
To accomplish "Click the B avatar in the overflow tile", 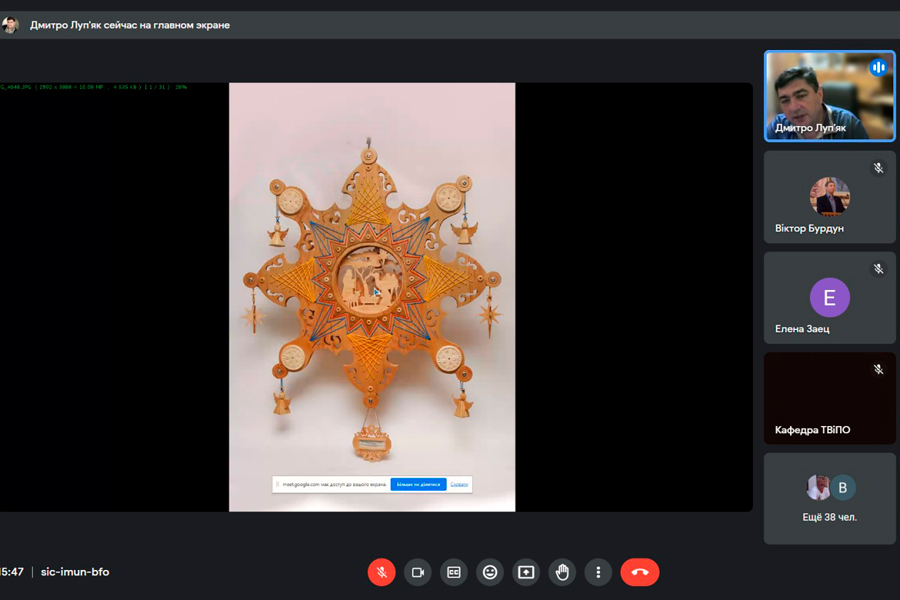I will (843, 487).
